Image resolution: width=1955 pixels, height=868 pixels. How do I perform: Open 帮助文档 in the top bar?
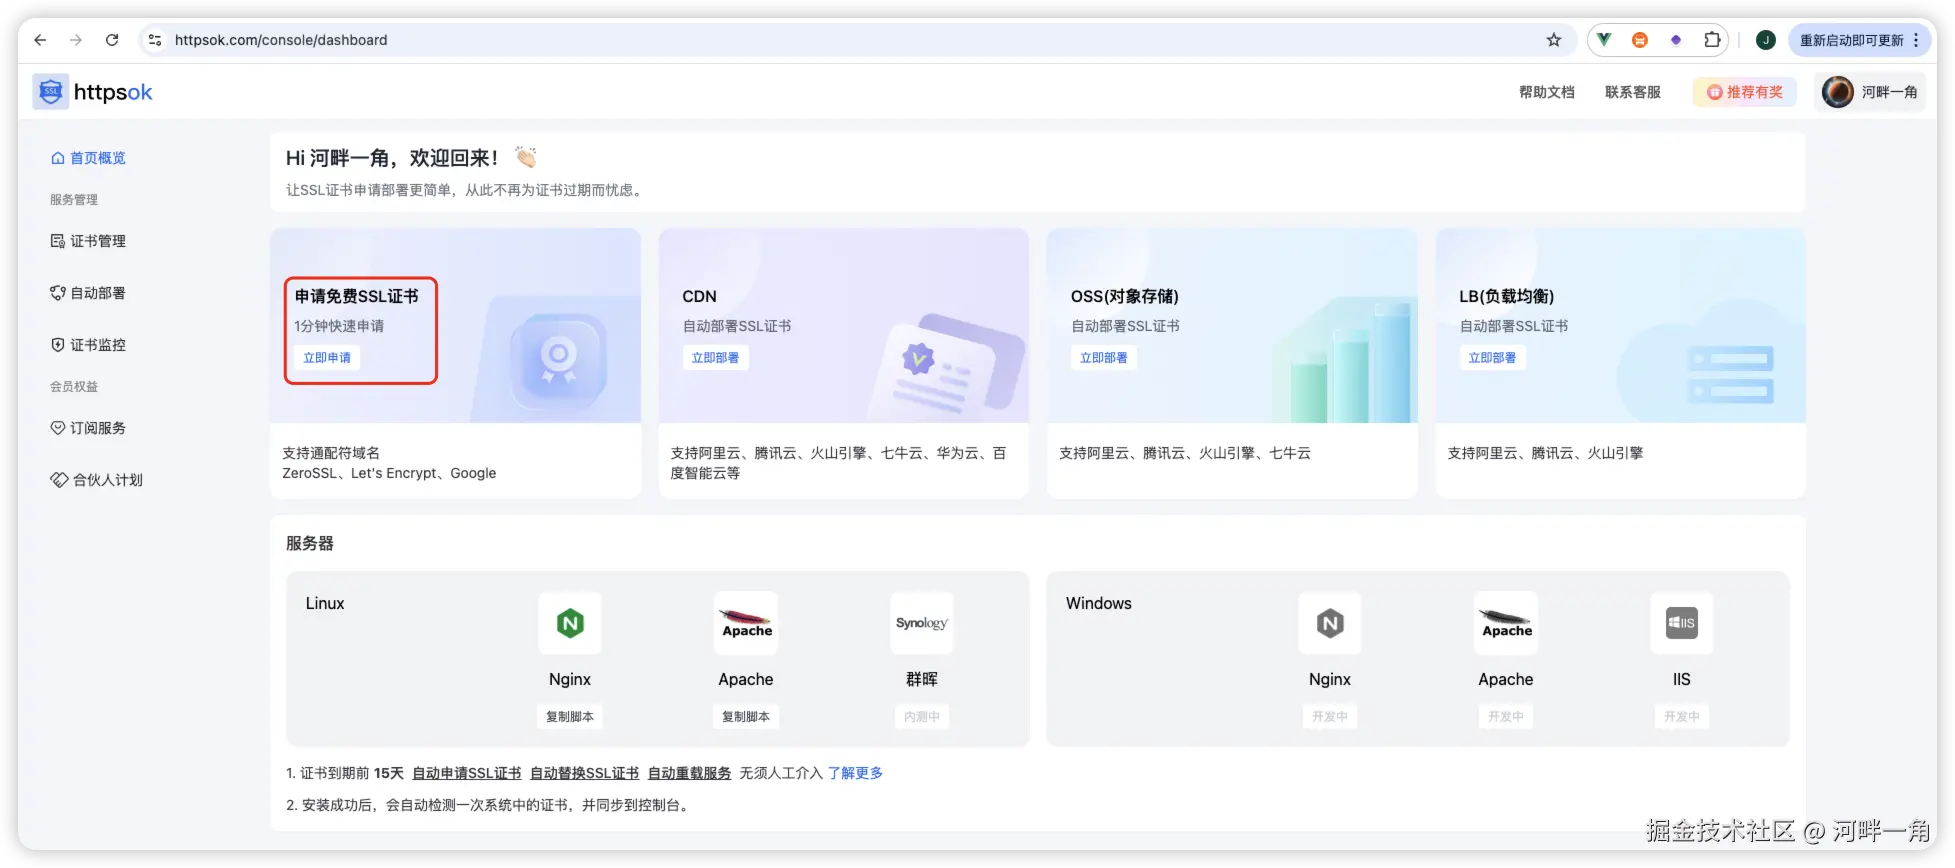1546,92
